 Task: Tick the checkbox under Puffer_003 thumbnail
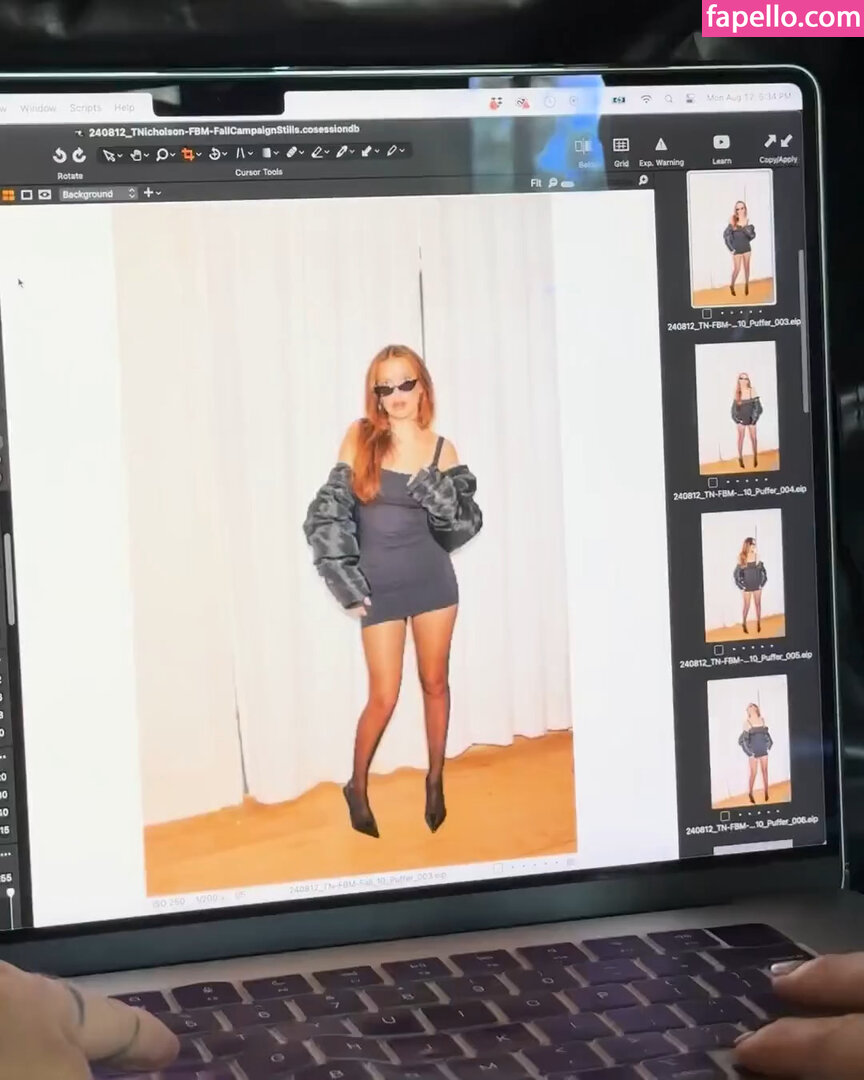tap(706, 313)
